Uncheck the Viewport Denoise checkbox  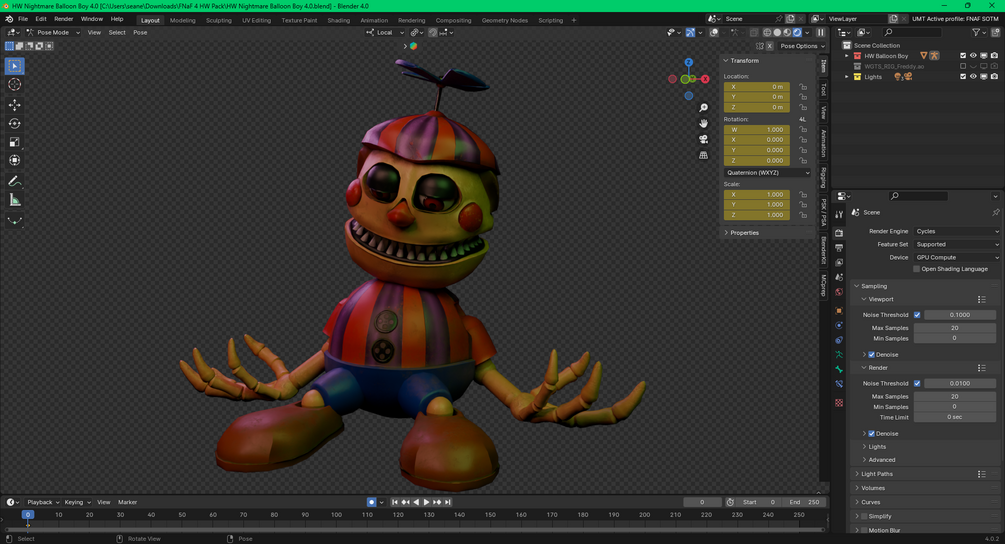872,355
